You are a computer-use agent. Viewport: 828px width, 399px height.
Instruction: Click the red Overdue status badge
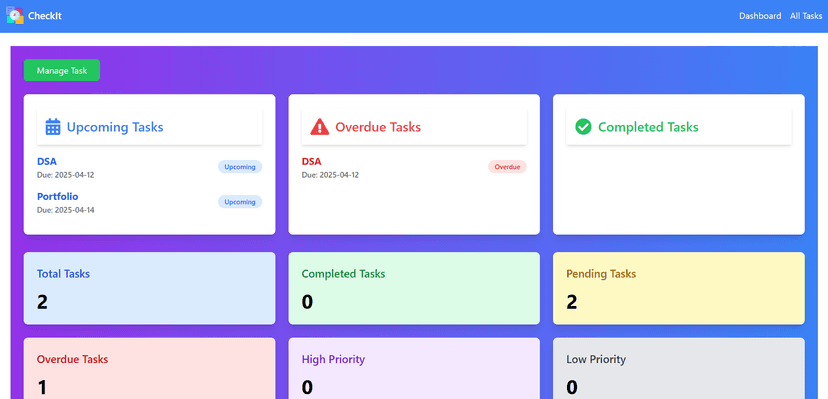507,167
